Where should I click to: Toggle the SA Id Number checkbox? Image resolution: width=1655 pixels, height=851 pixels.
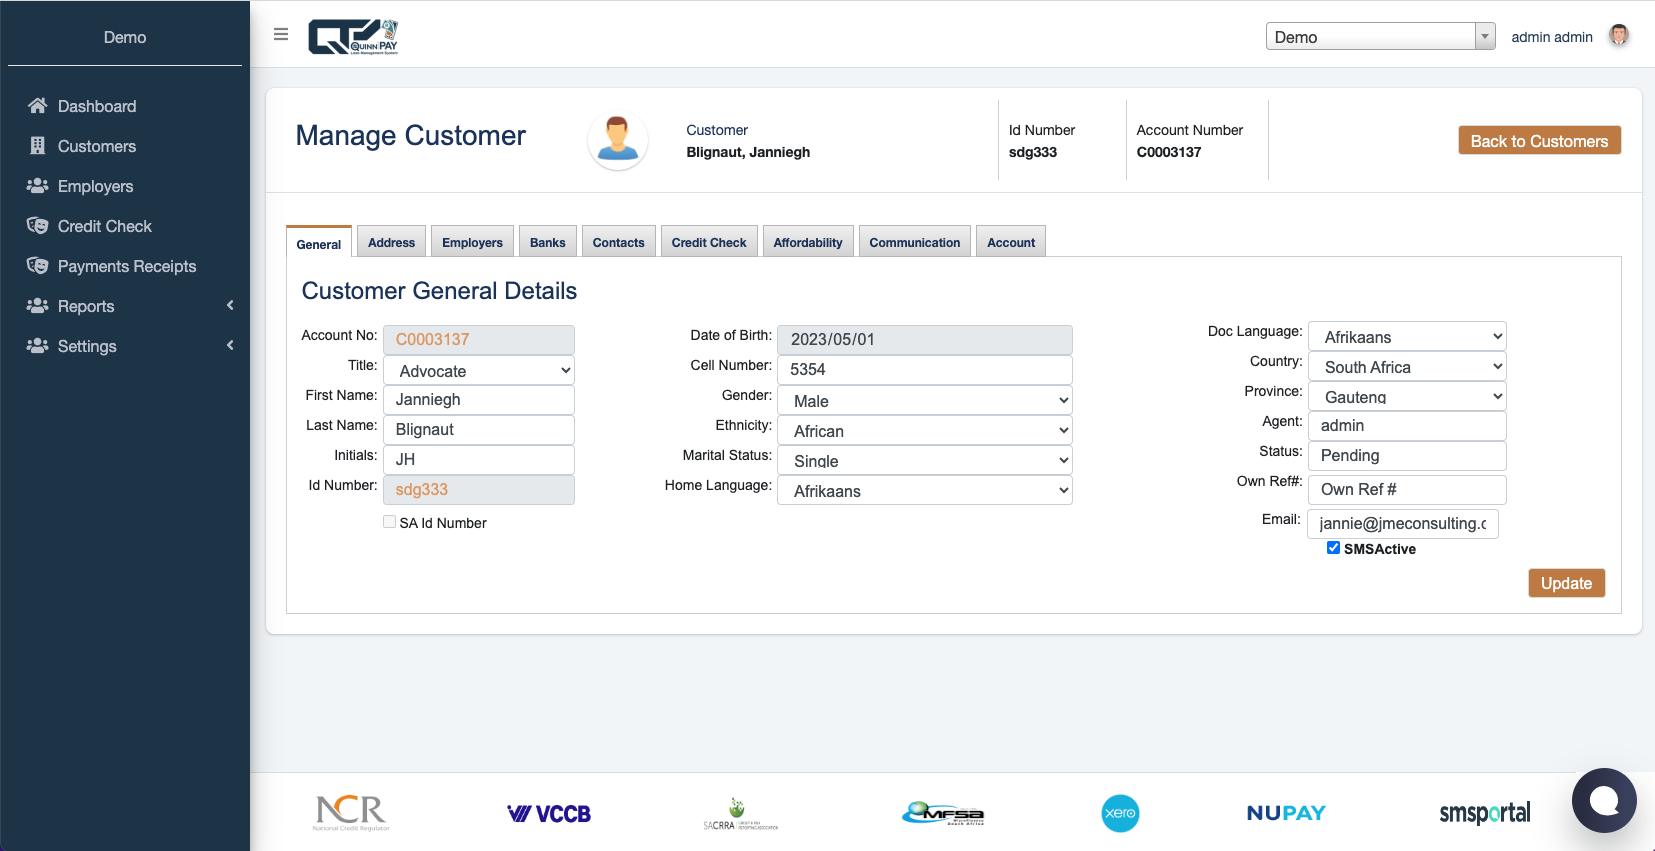click(390, 522)
